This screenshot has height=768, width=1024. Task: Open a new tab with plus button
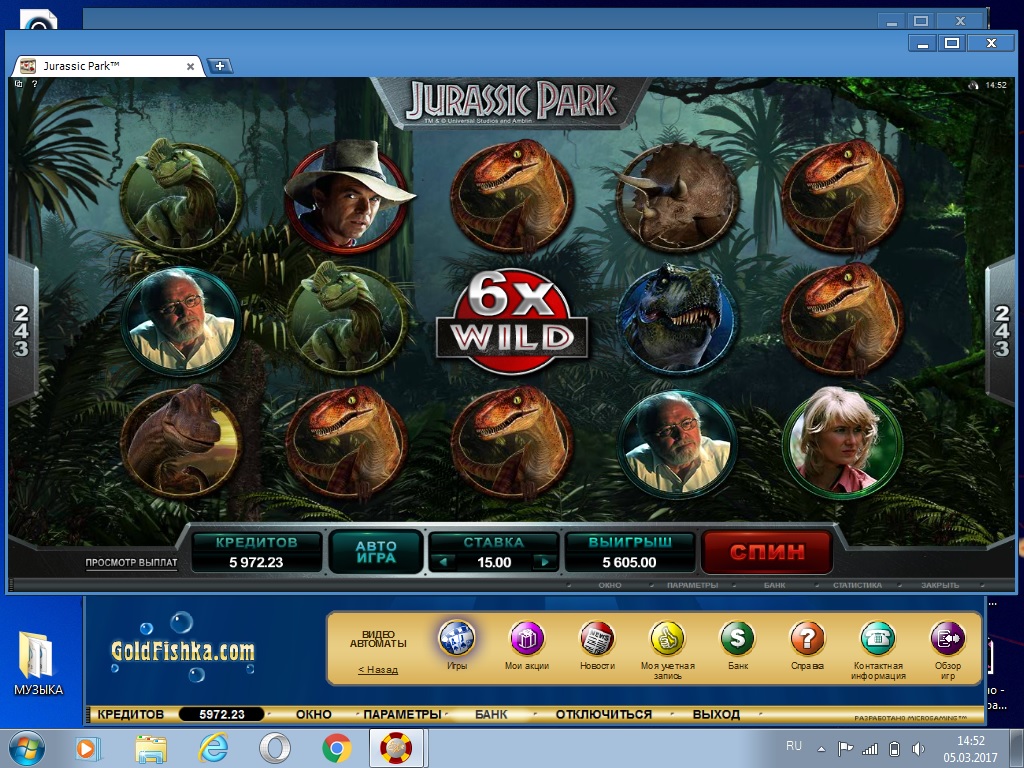pos(220,65)
